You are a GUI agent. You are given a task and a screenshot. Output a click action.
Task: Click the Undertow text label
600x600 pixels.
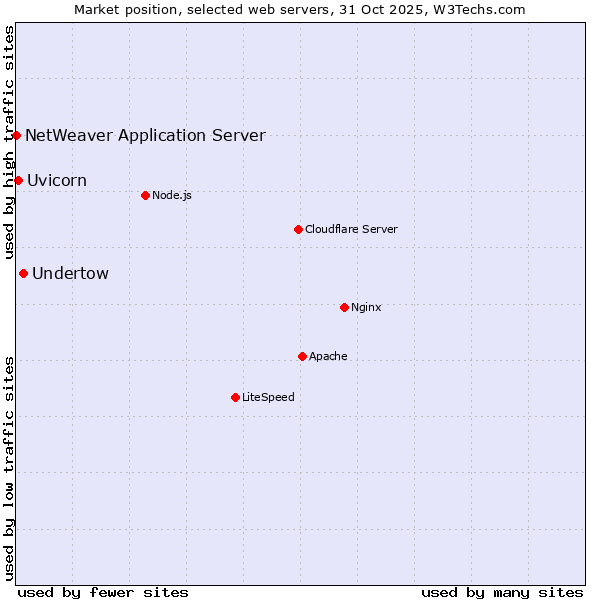70,273
